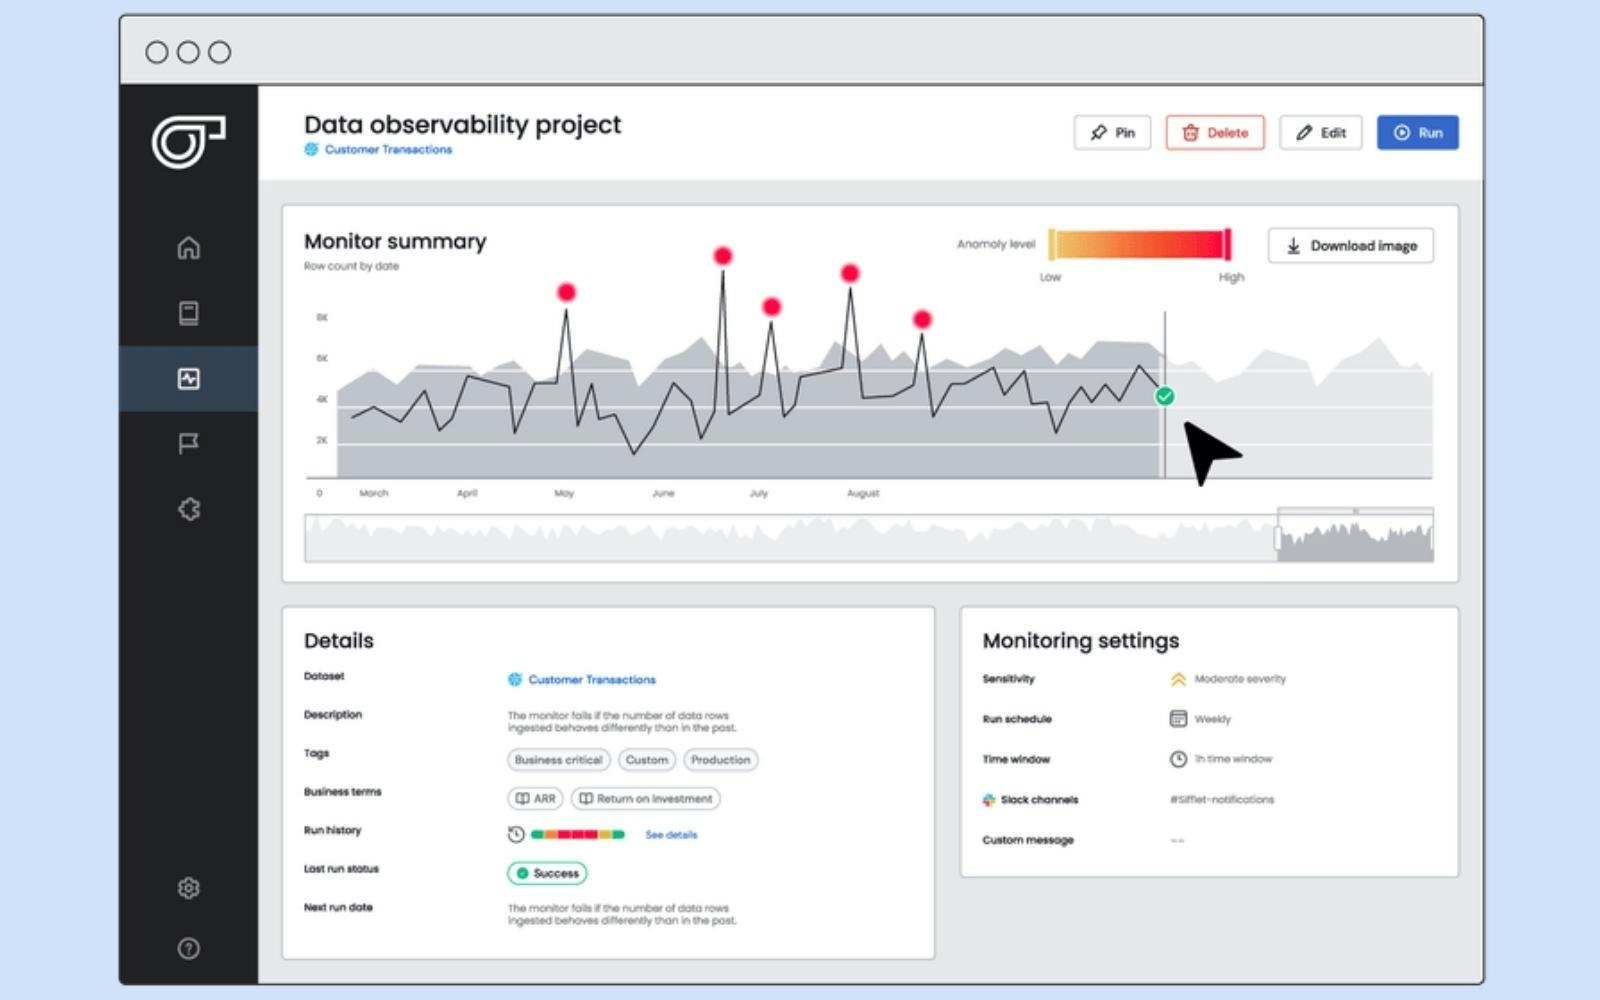
Task: Click the anomaly level gradient bar
Action: pos(1139,244)
